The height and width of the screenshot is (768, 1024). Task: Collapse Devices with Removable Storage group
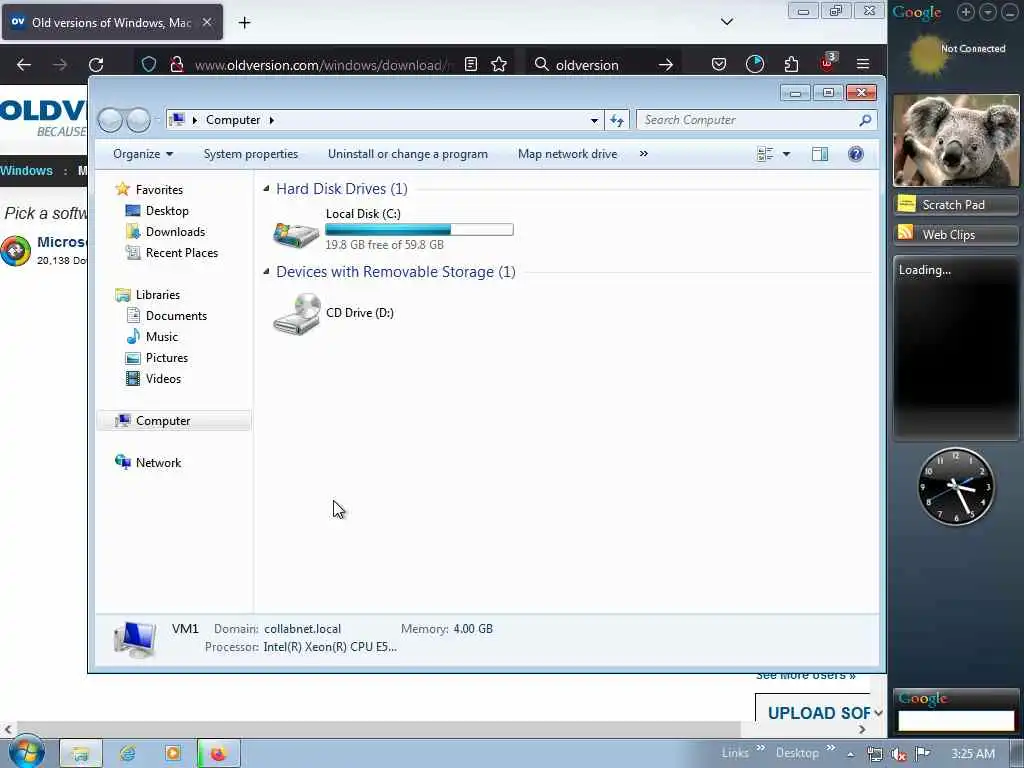pyautogui.click(x=266, y=272)
